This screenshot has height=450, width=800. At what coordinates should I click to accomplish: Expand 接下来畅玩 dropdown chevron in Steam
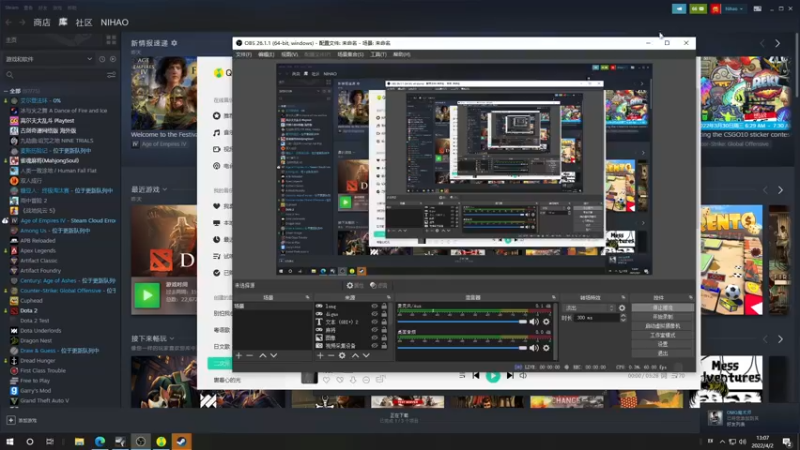pyautogui.click(x=172, y=338)
